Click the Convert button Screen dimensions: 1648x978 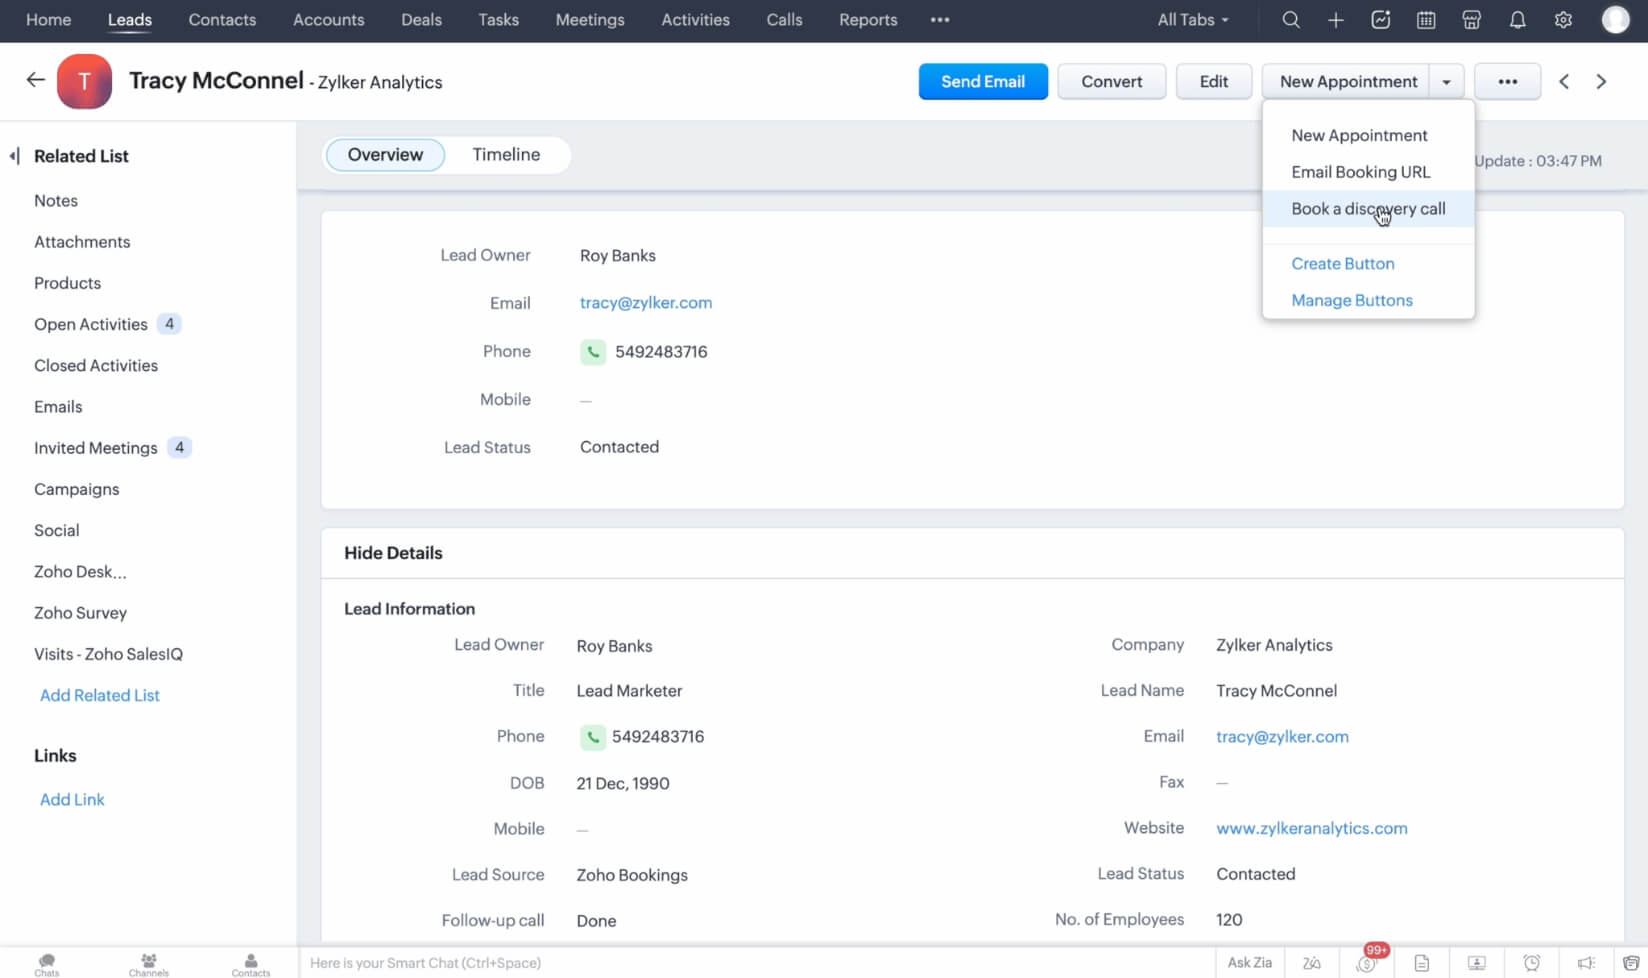coord(1111,82)
